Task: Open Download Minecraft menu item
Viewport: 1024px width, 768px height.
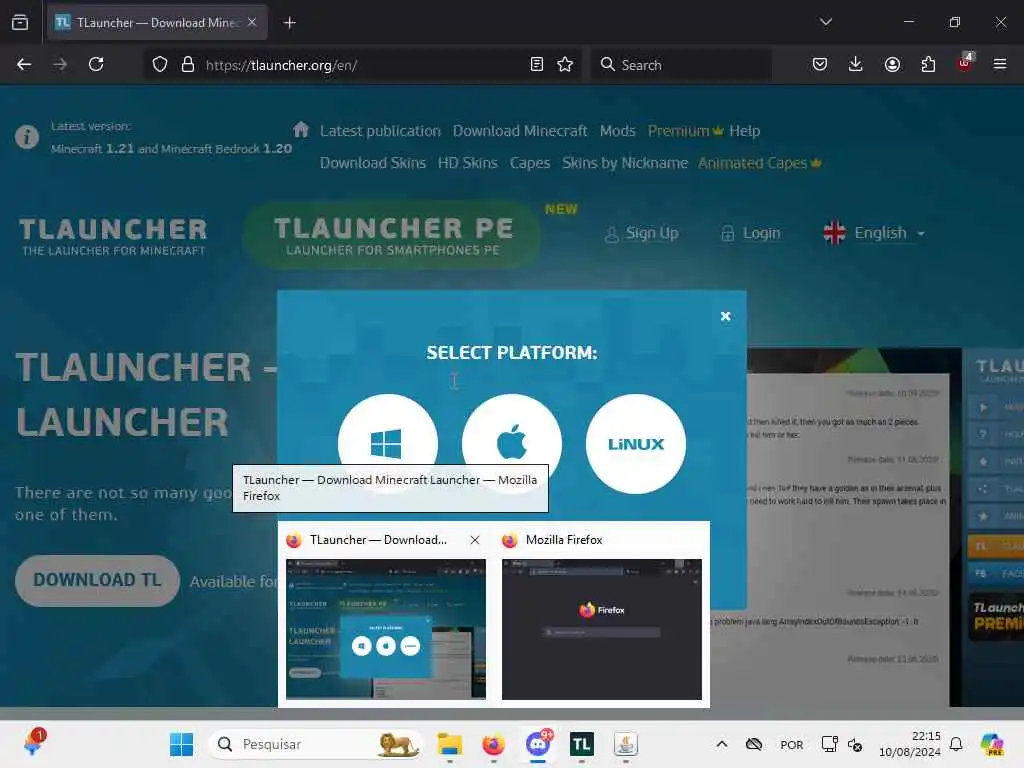Action: pyautogui.click(x=520, y=131)
